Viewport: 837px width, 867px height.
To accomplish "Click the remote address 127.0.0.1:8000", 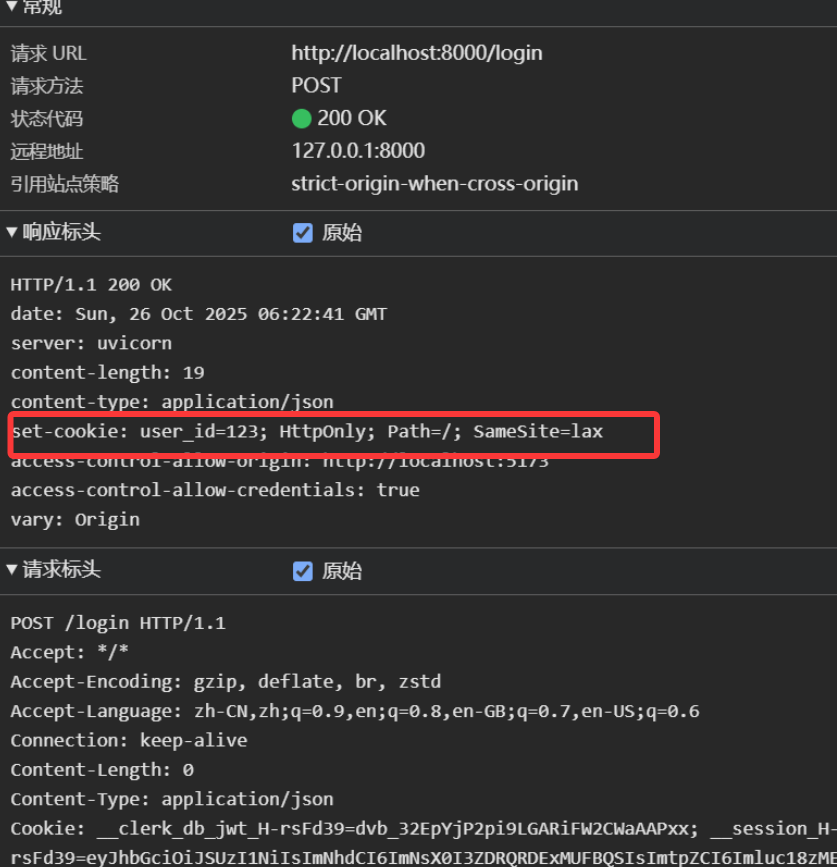I will coord(358,151).
